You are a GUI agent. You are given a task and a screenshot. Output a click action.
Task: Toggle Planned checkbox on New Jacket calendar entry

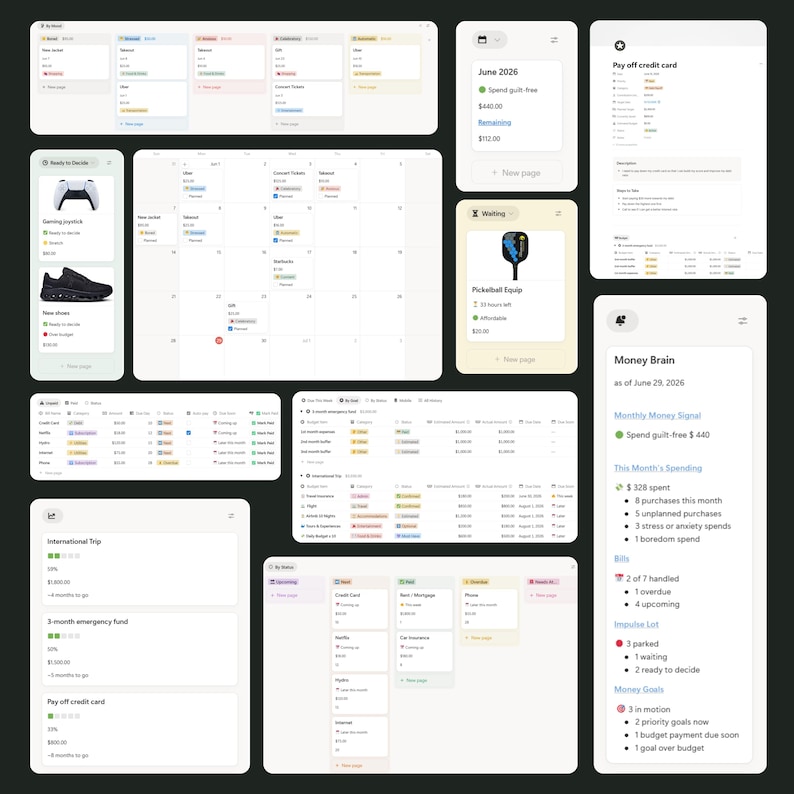pyautogui.click(x=140, y=241)
